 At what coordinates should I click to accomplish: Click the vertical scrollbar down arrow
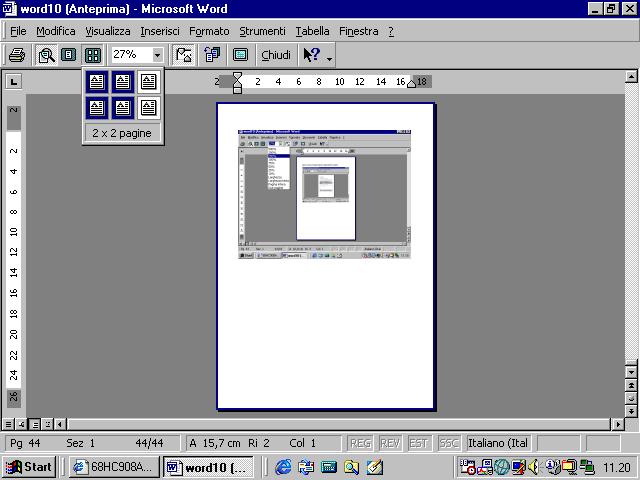pos(631,372)
